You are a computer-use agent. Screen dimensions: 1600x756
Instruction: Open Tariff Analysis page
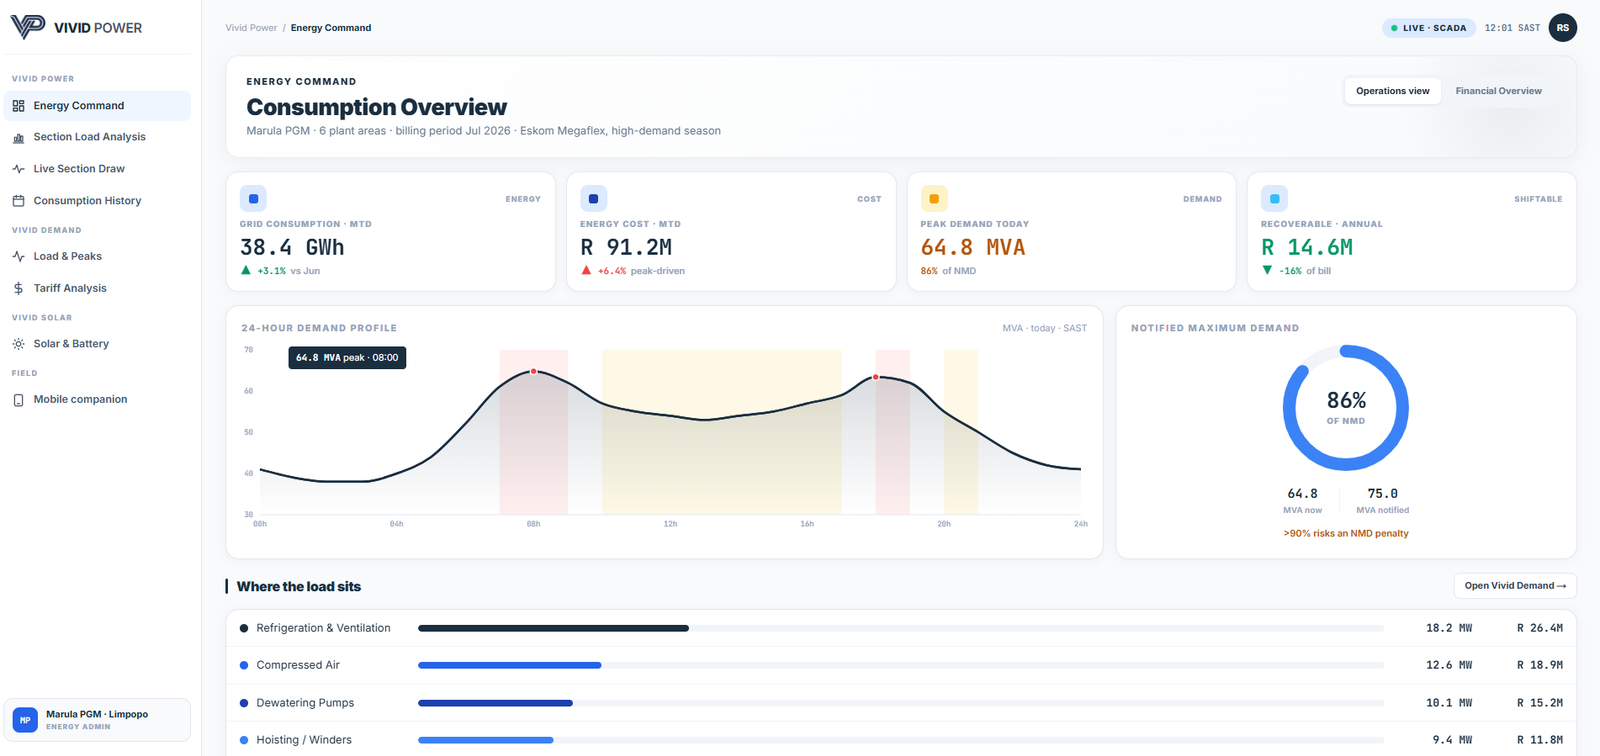coord(97,288)
